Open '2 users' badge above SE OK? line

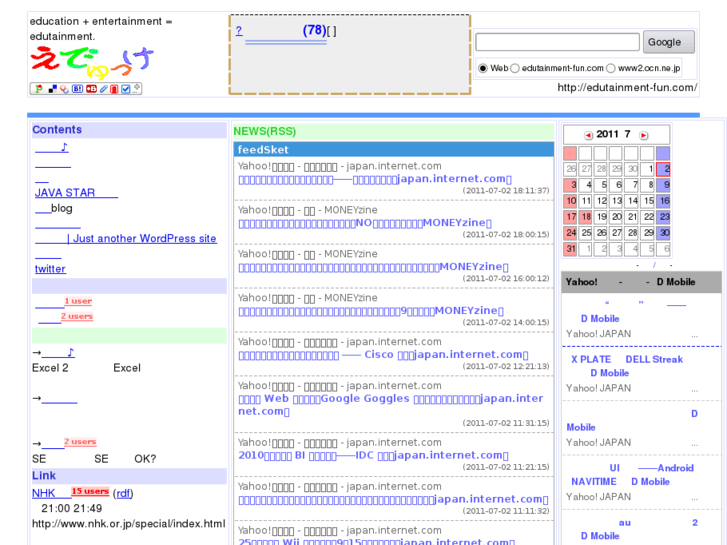coord(80,442)
